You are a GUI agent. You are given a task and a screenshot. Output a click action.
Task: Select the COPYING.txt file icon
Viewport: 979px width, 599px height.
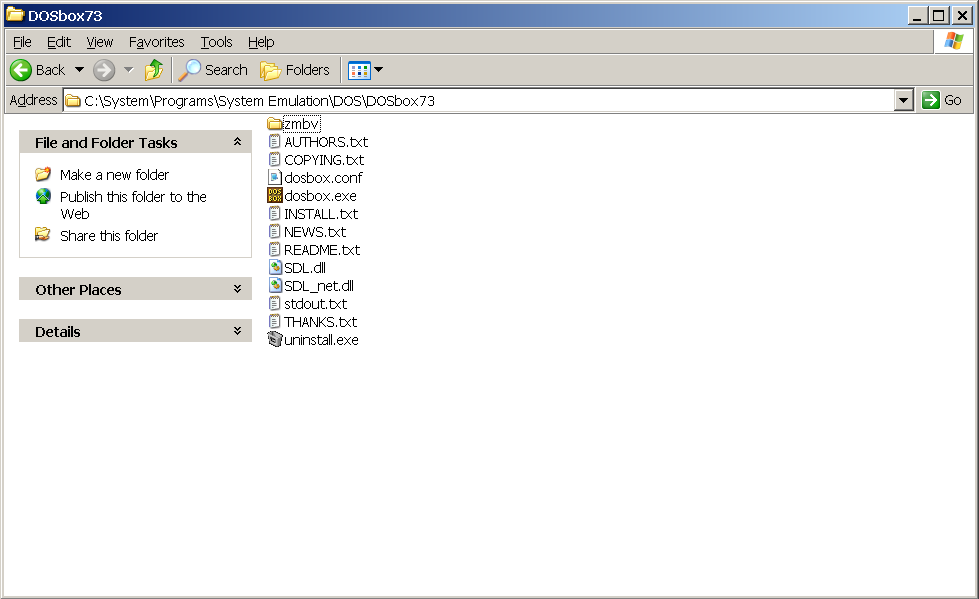[x=275, y=160]
